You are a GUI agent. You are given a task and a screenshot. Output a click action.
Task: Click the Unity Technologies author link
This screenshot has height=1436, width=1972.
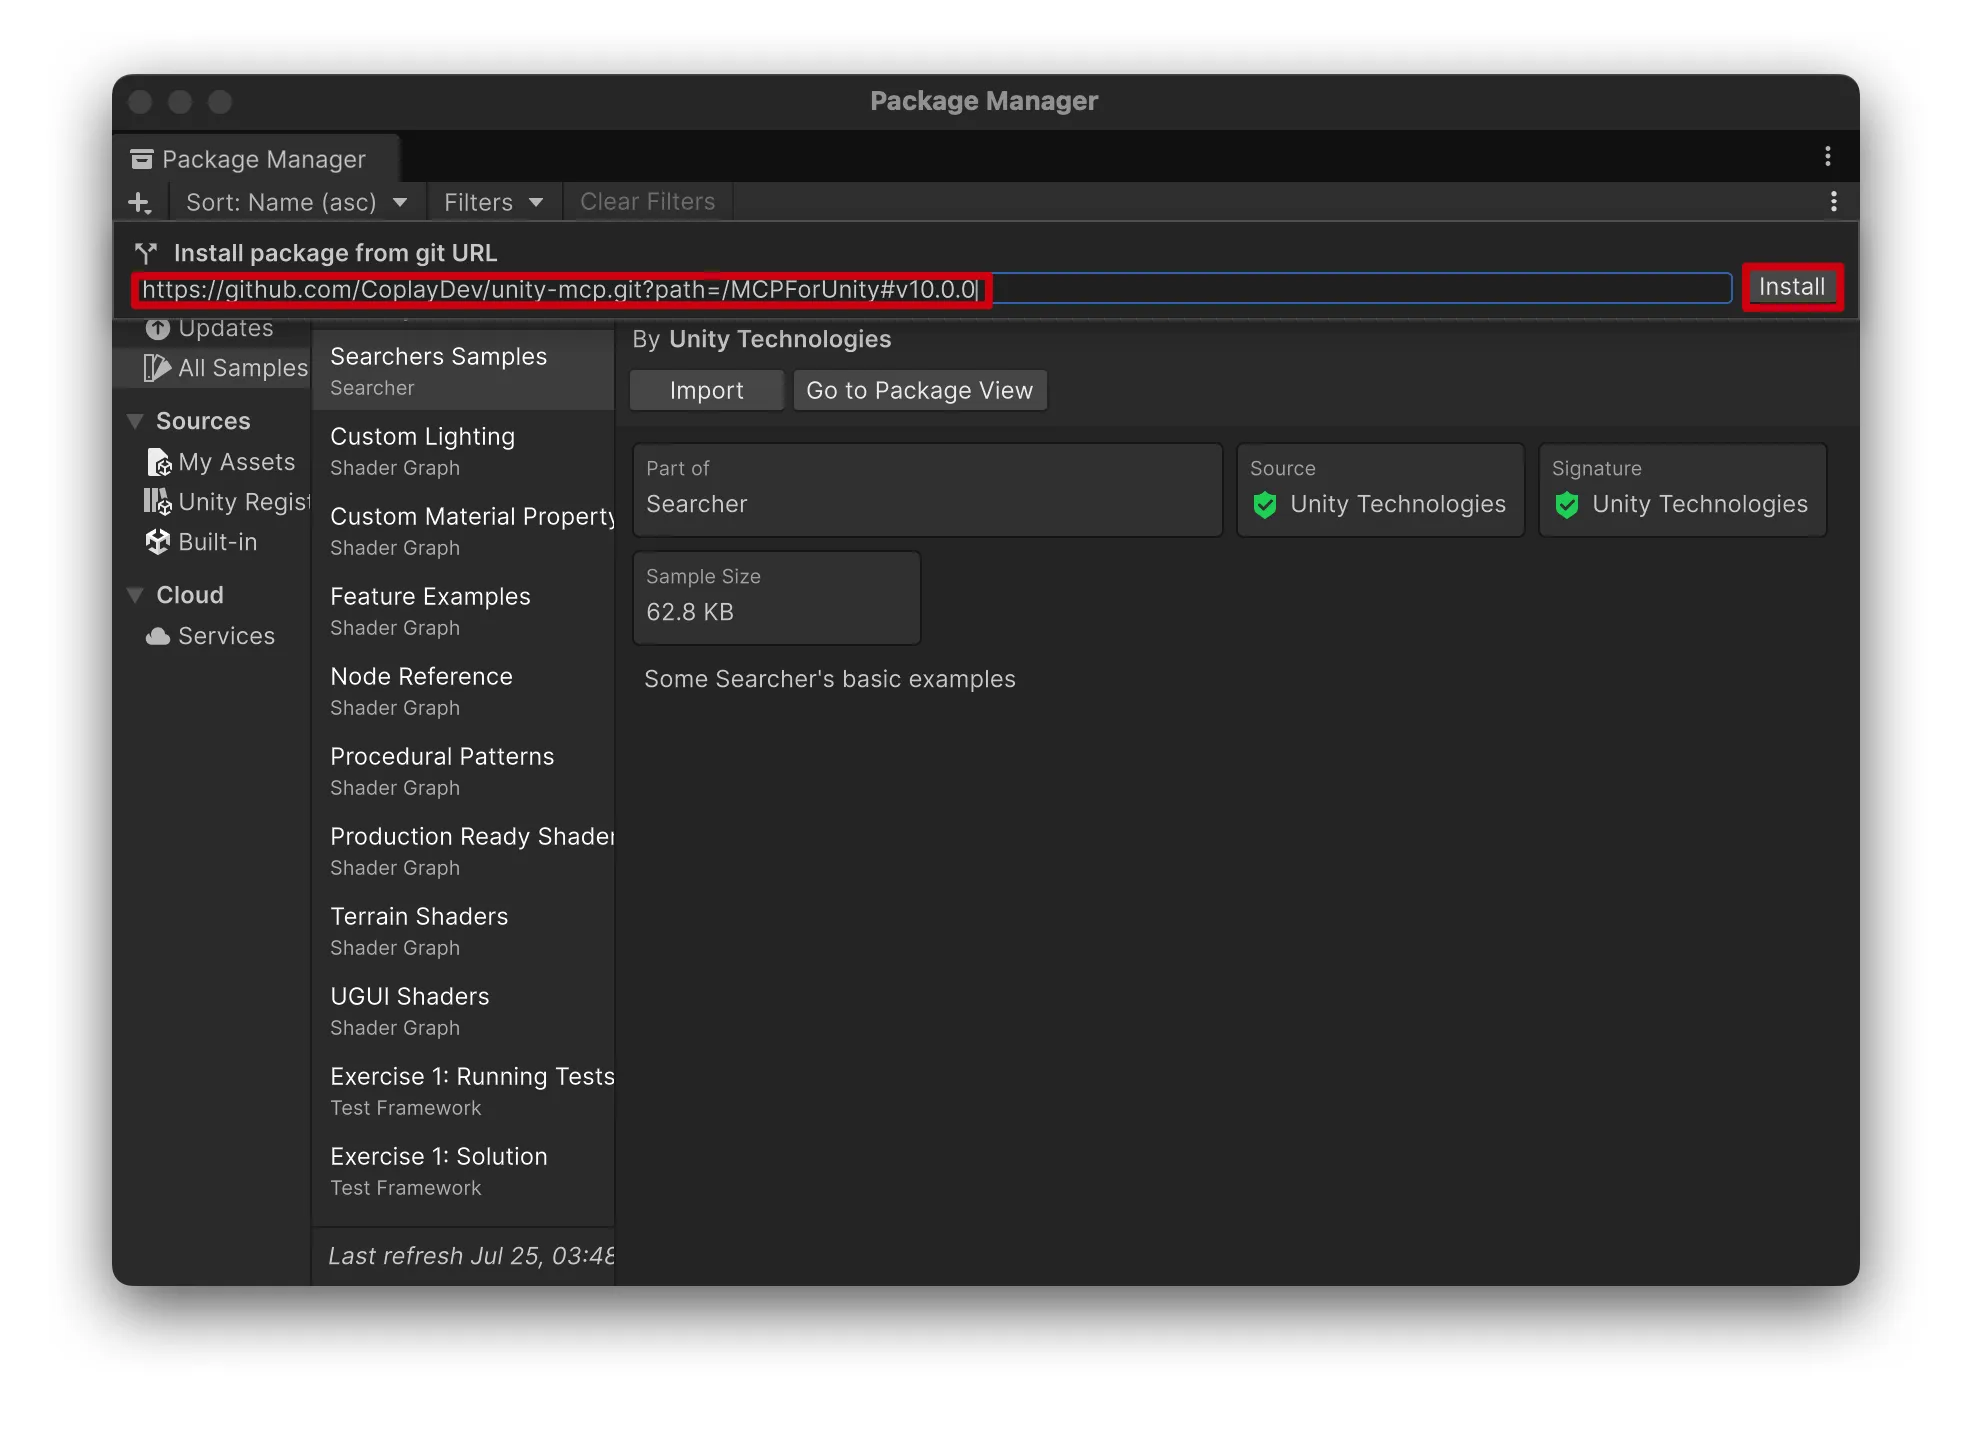pos(780,340)
